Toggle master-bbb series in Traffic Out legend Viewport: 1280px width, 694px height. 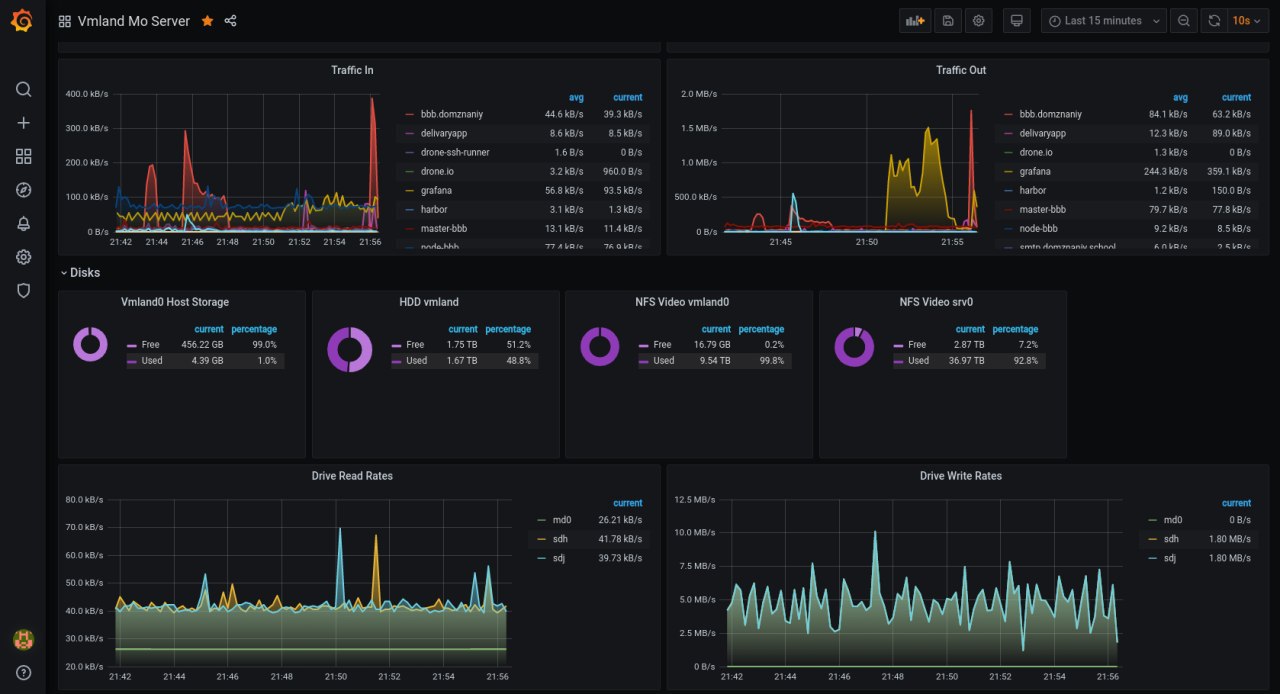[x=1043, y=209]
